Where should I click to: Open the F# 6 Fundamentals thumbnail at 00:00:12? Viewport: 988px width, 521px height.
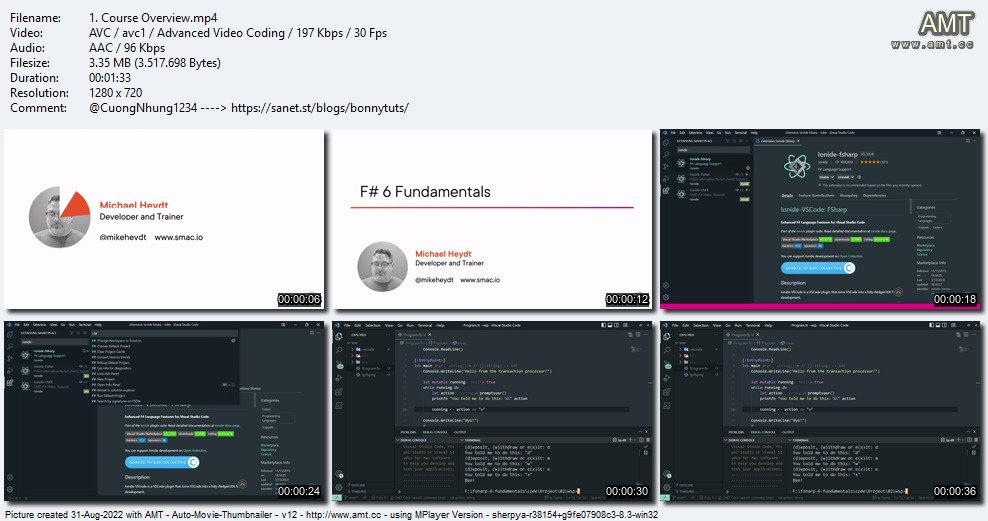[493, 219]
